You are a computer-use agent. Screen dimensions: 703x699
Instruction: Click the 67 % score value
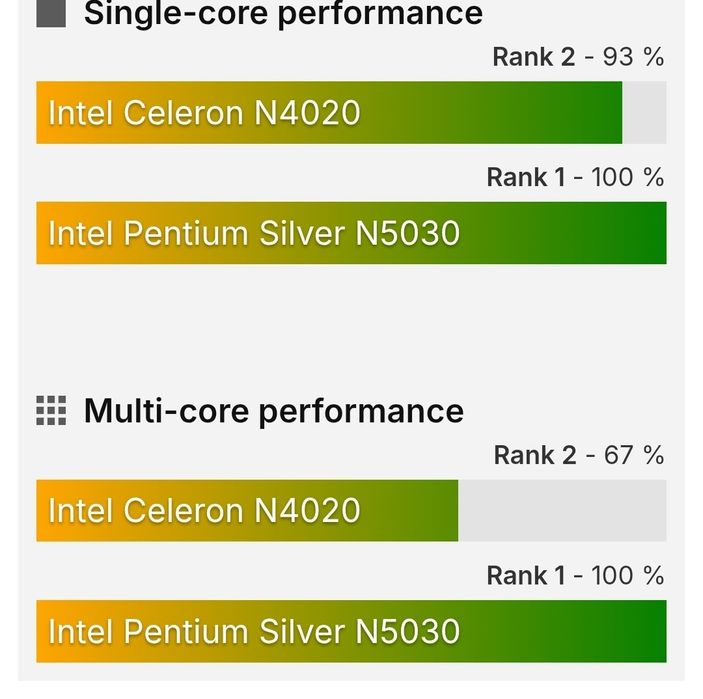pyautogui.click(x=633, y=455)
